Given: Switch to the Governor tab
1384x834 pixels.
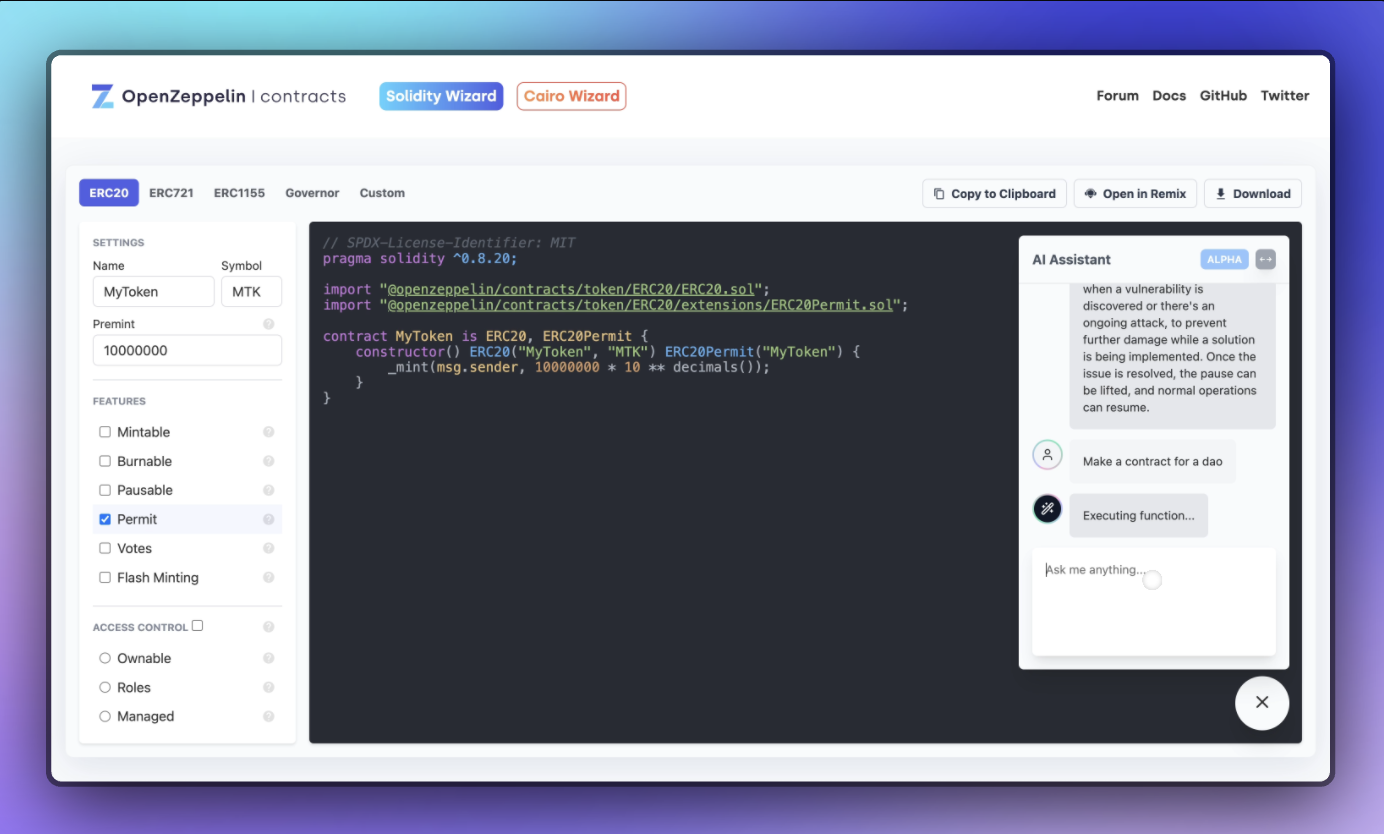Looking at the screenshot, I should [312, 193].
